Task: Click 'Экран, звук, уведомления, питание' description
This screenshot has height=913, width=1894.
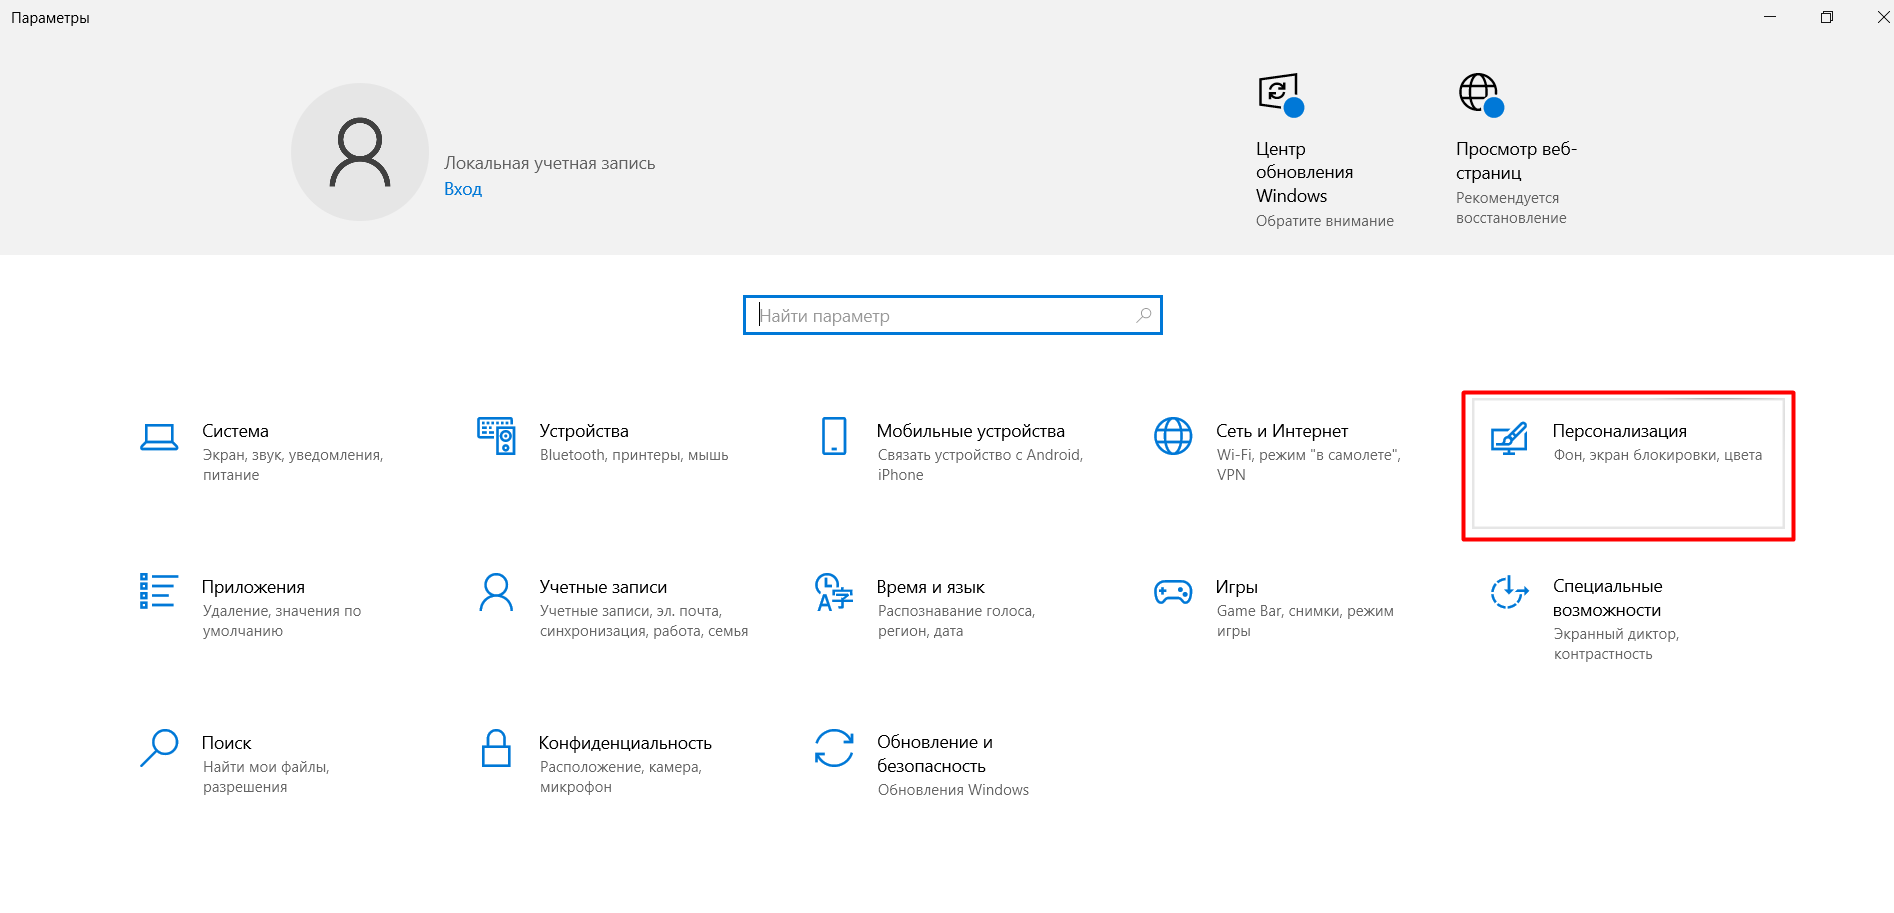Action: click(293, 465)
